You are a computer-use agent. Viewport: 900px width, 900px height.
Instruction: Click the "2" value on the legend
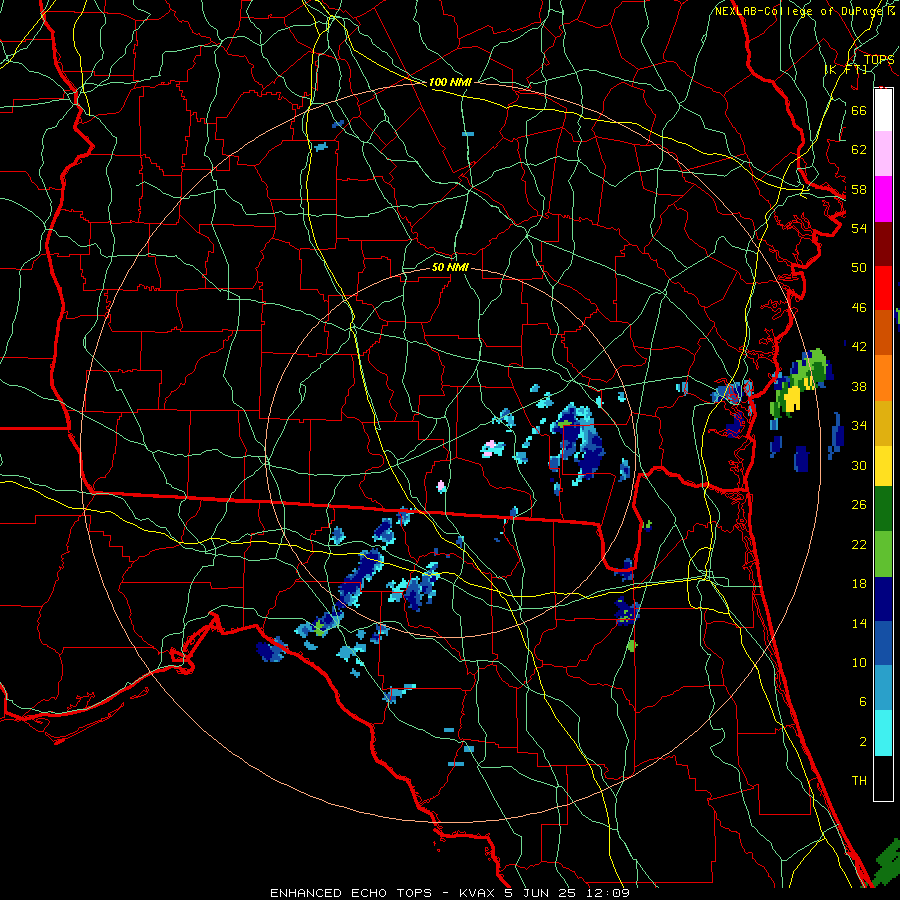tap(863, 742)
